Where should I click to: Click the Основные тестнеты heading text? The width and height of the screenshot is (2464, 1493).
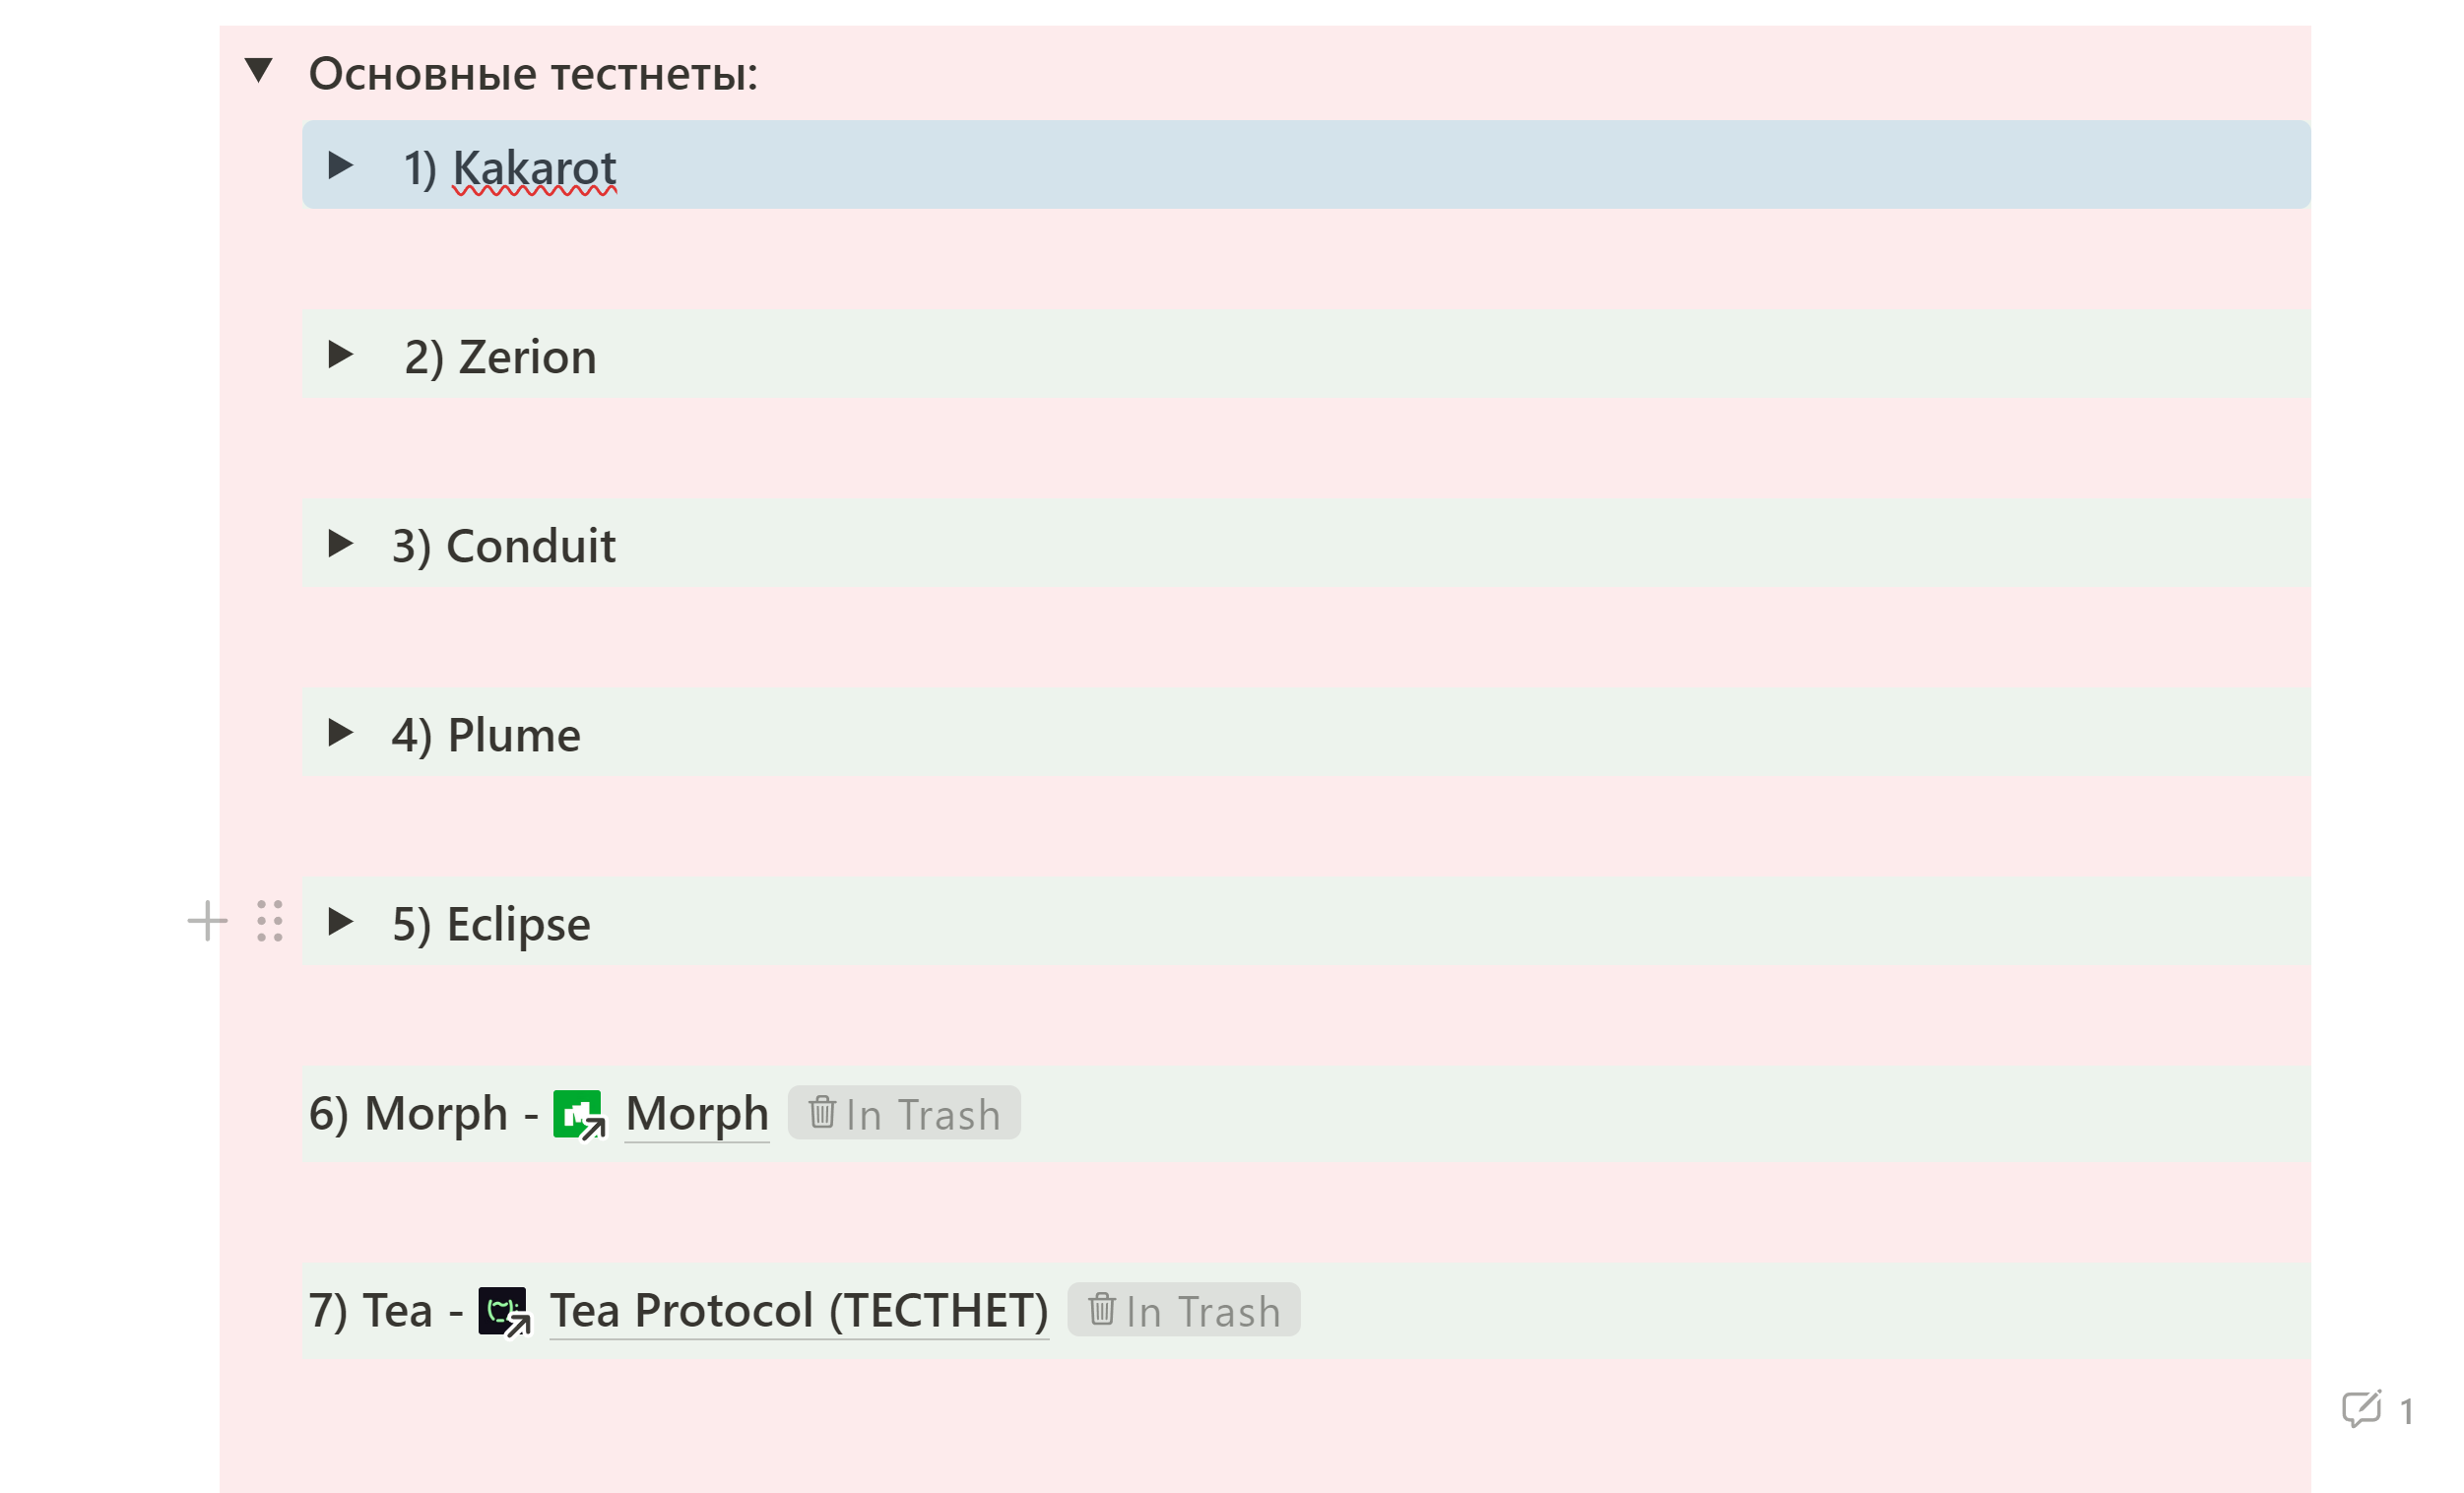pos(533,74)
